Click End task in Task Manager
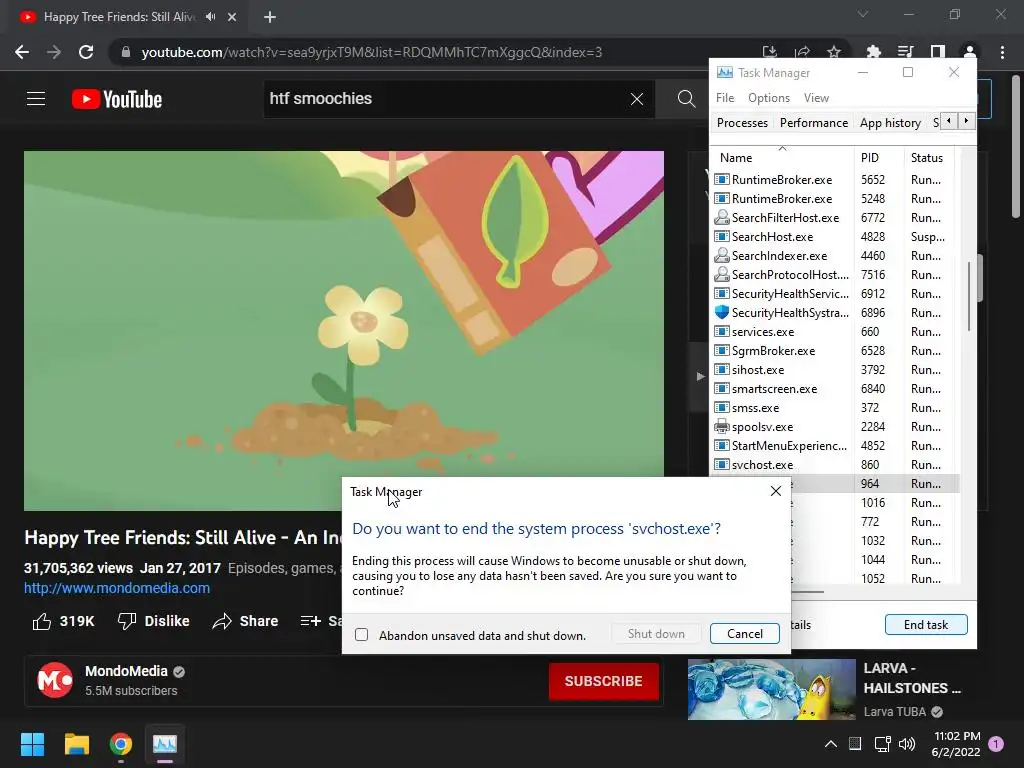Image resolution: width=1024 pixels, height=768 pixels. [925, 625]
